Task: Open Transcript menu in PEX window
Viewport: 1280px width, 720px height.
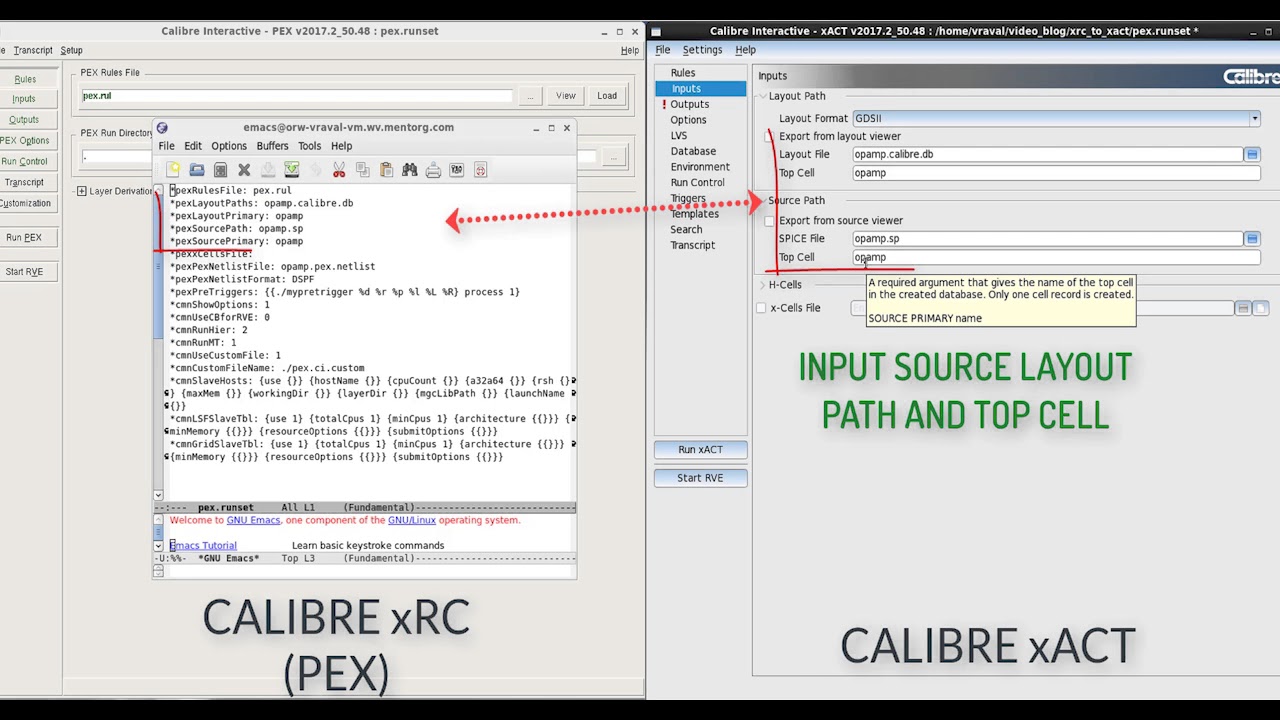Action: tap(33, 50)
